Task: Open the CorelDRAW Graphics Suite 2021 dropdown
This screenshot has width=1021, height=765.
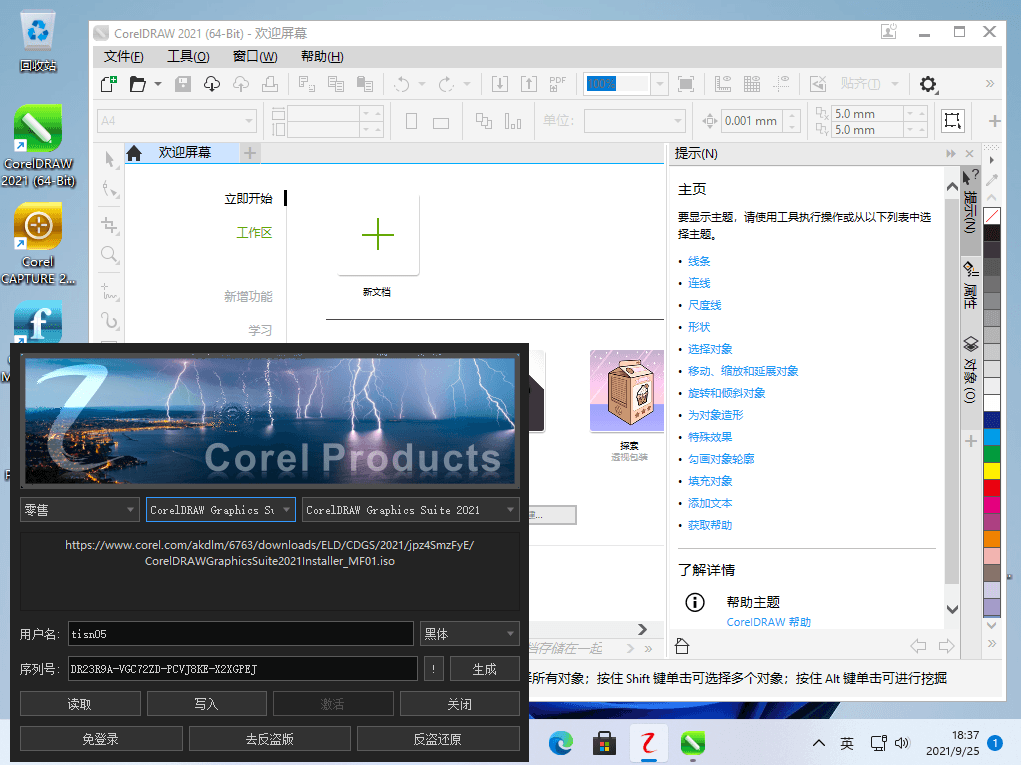Action: [x=411, y=510]
